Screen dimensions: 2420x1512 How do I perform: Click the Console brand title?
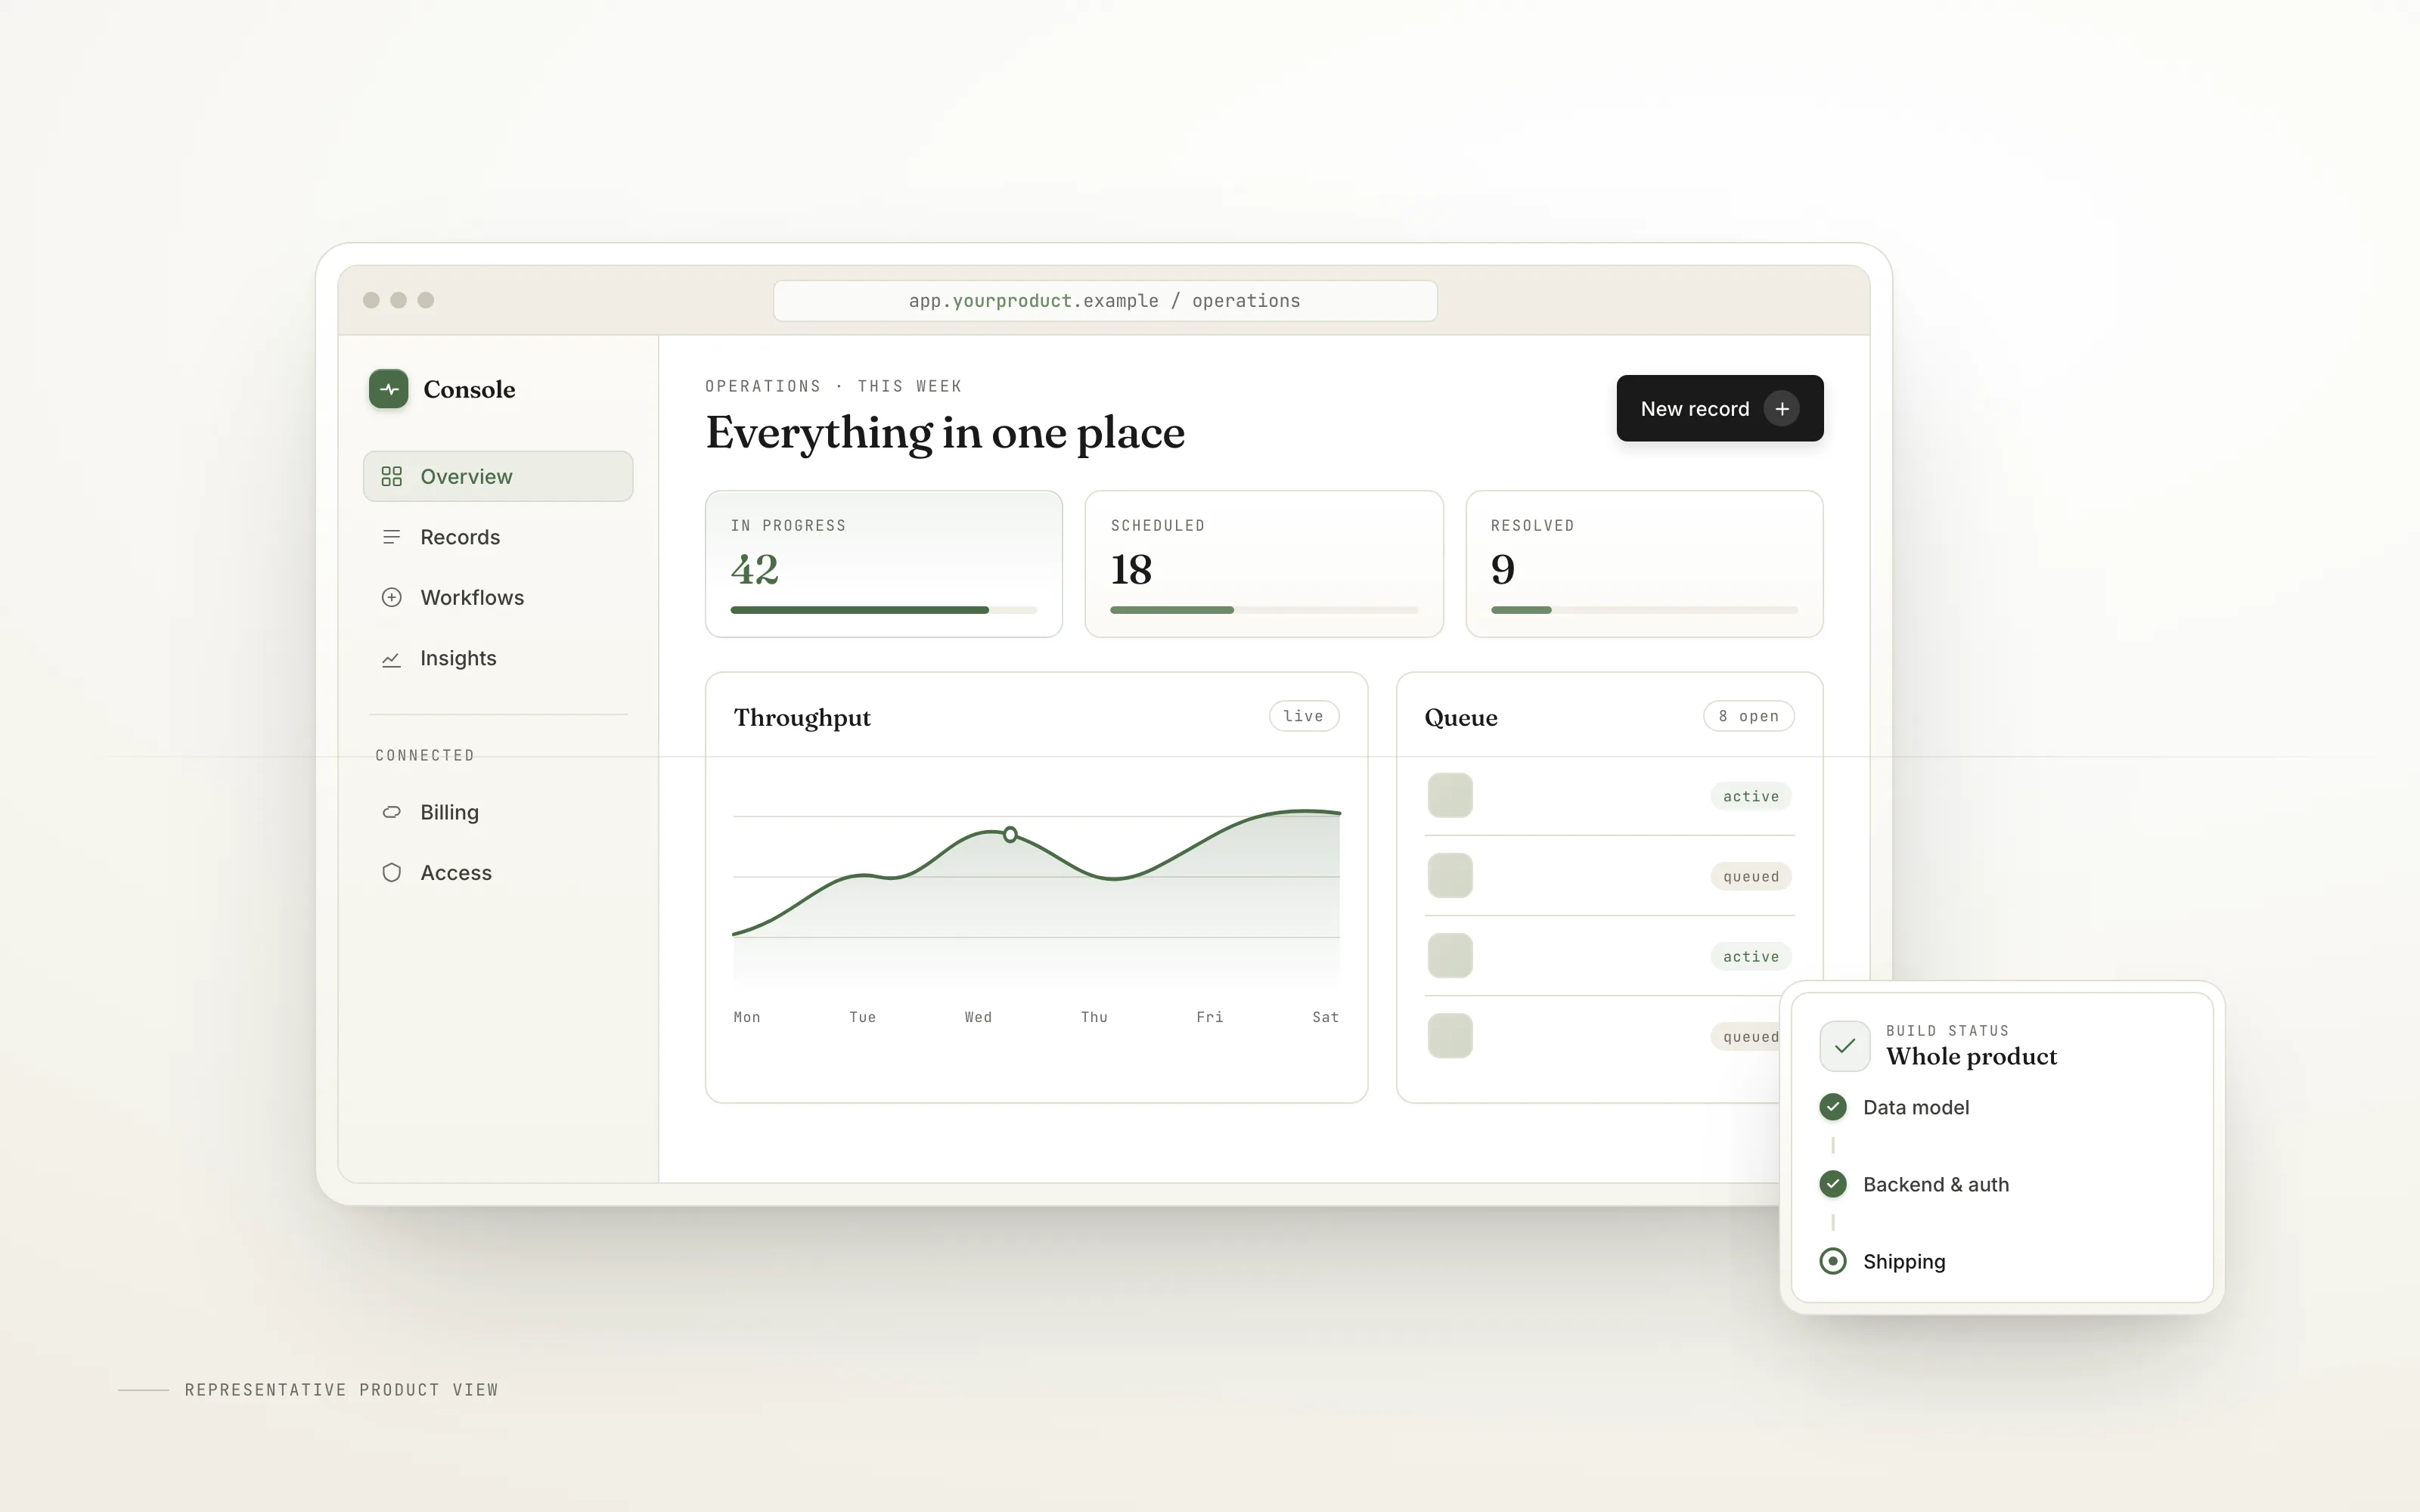pos(469,389)
